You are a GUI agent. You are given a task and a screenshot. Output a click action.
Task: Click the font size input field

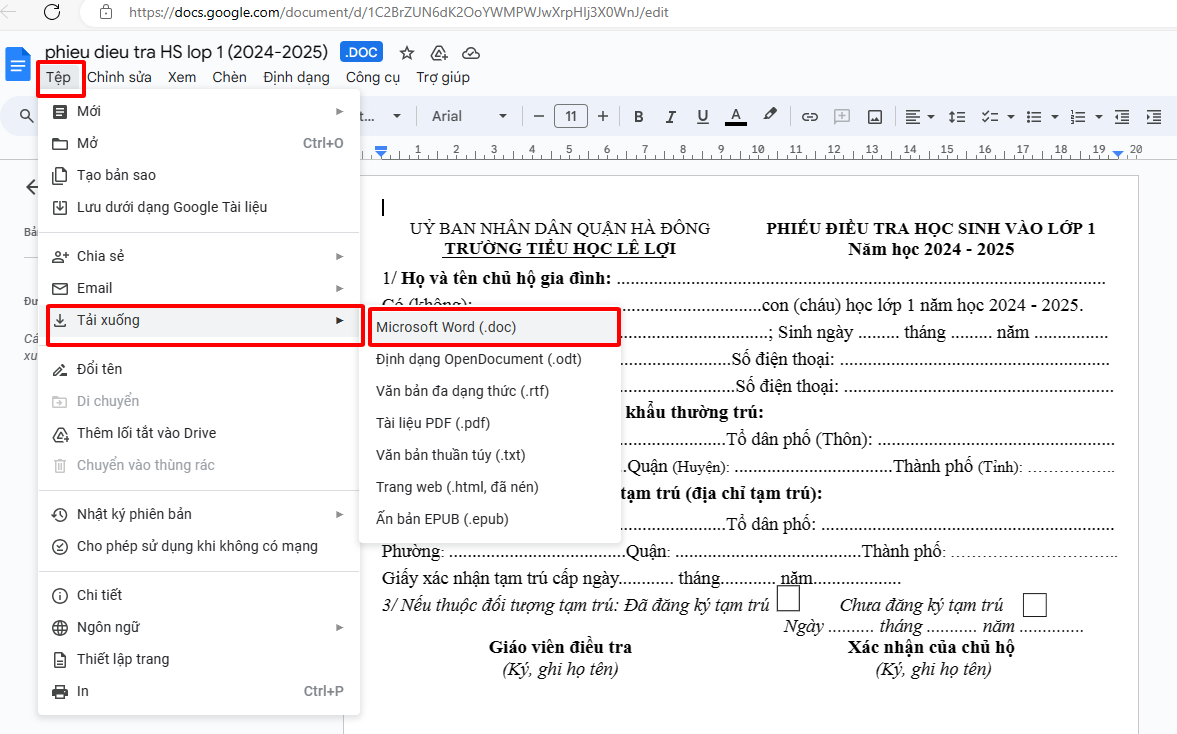point(570,116)
